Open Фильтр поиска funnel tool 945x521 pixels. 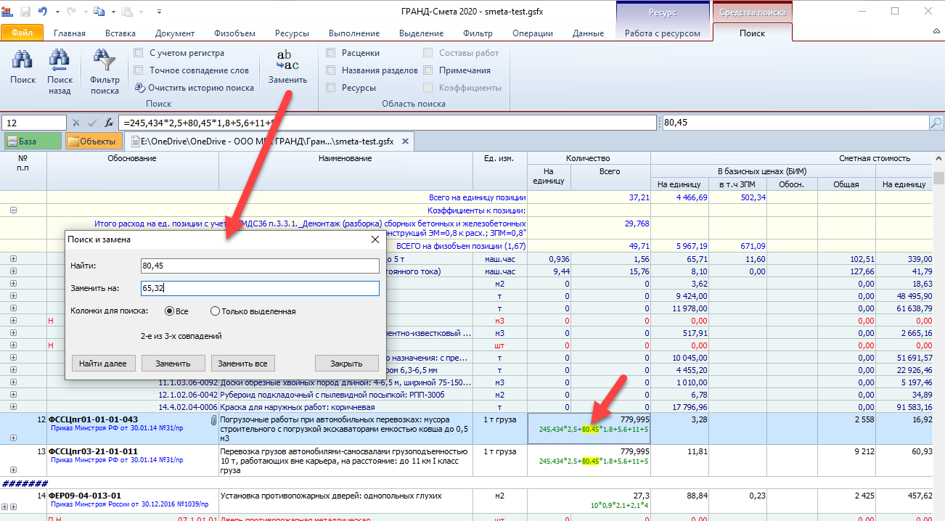pyautogui.click(x=104, y=60)
